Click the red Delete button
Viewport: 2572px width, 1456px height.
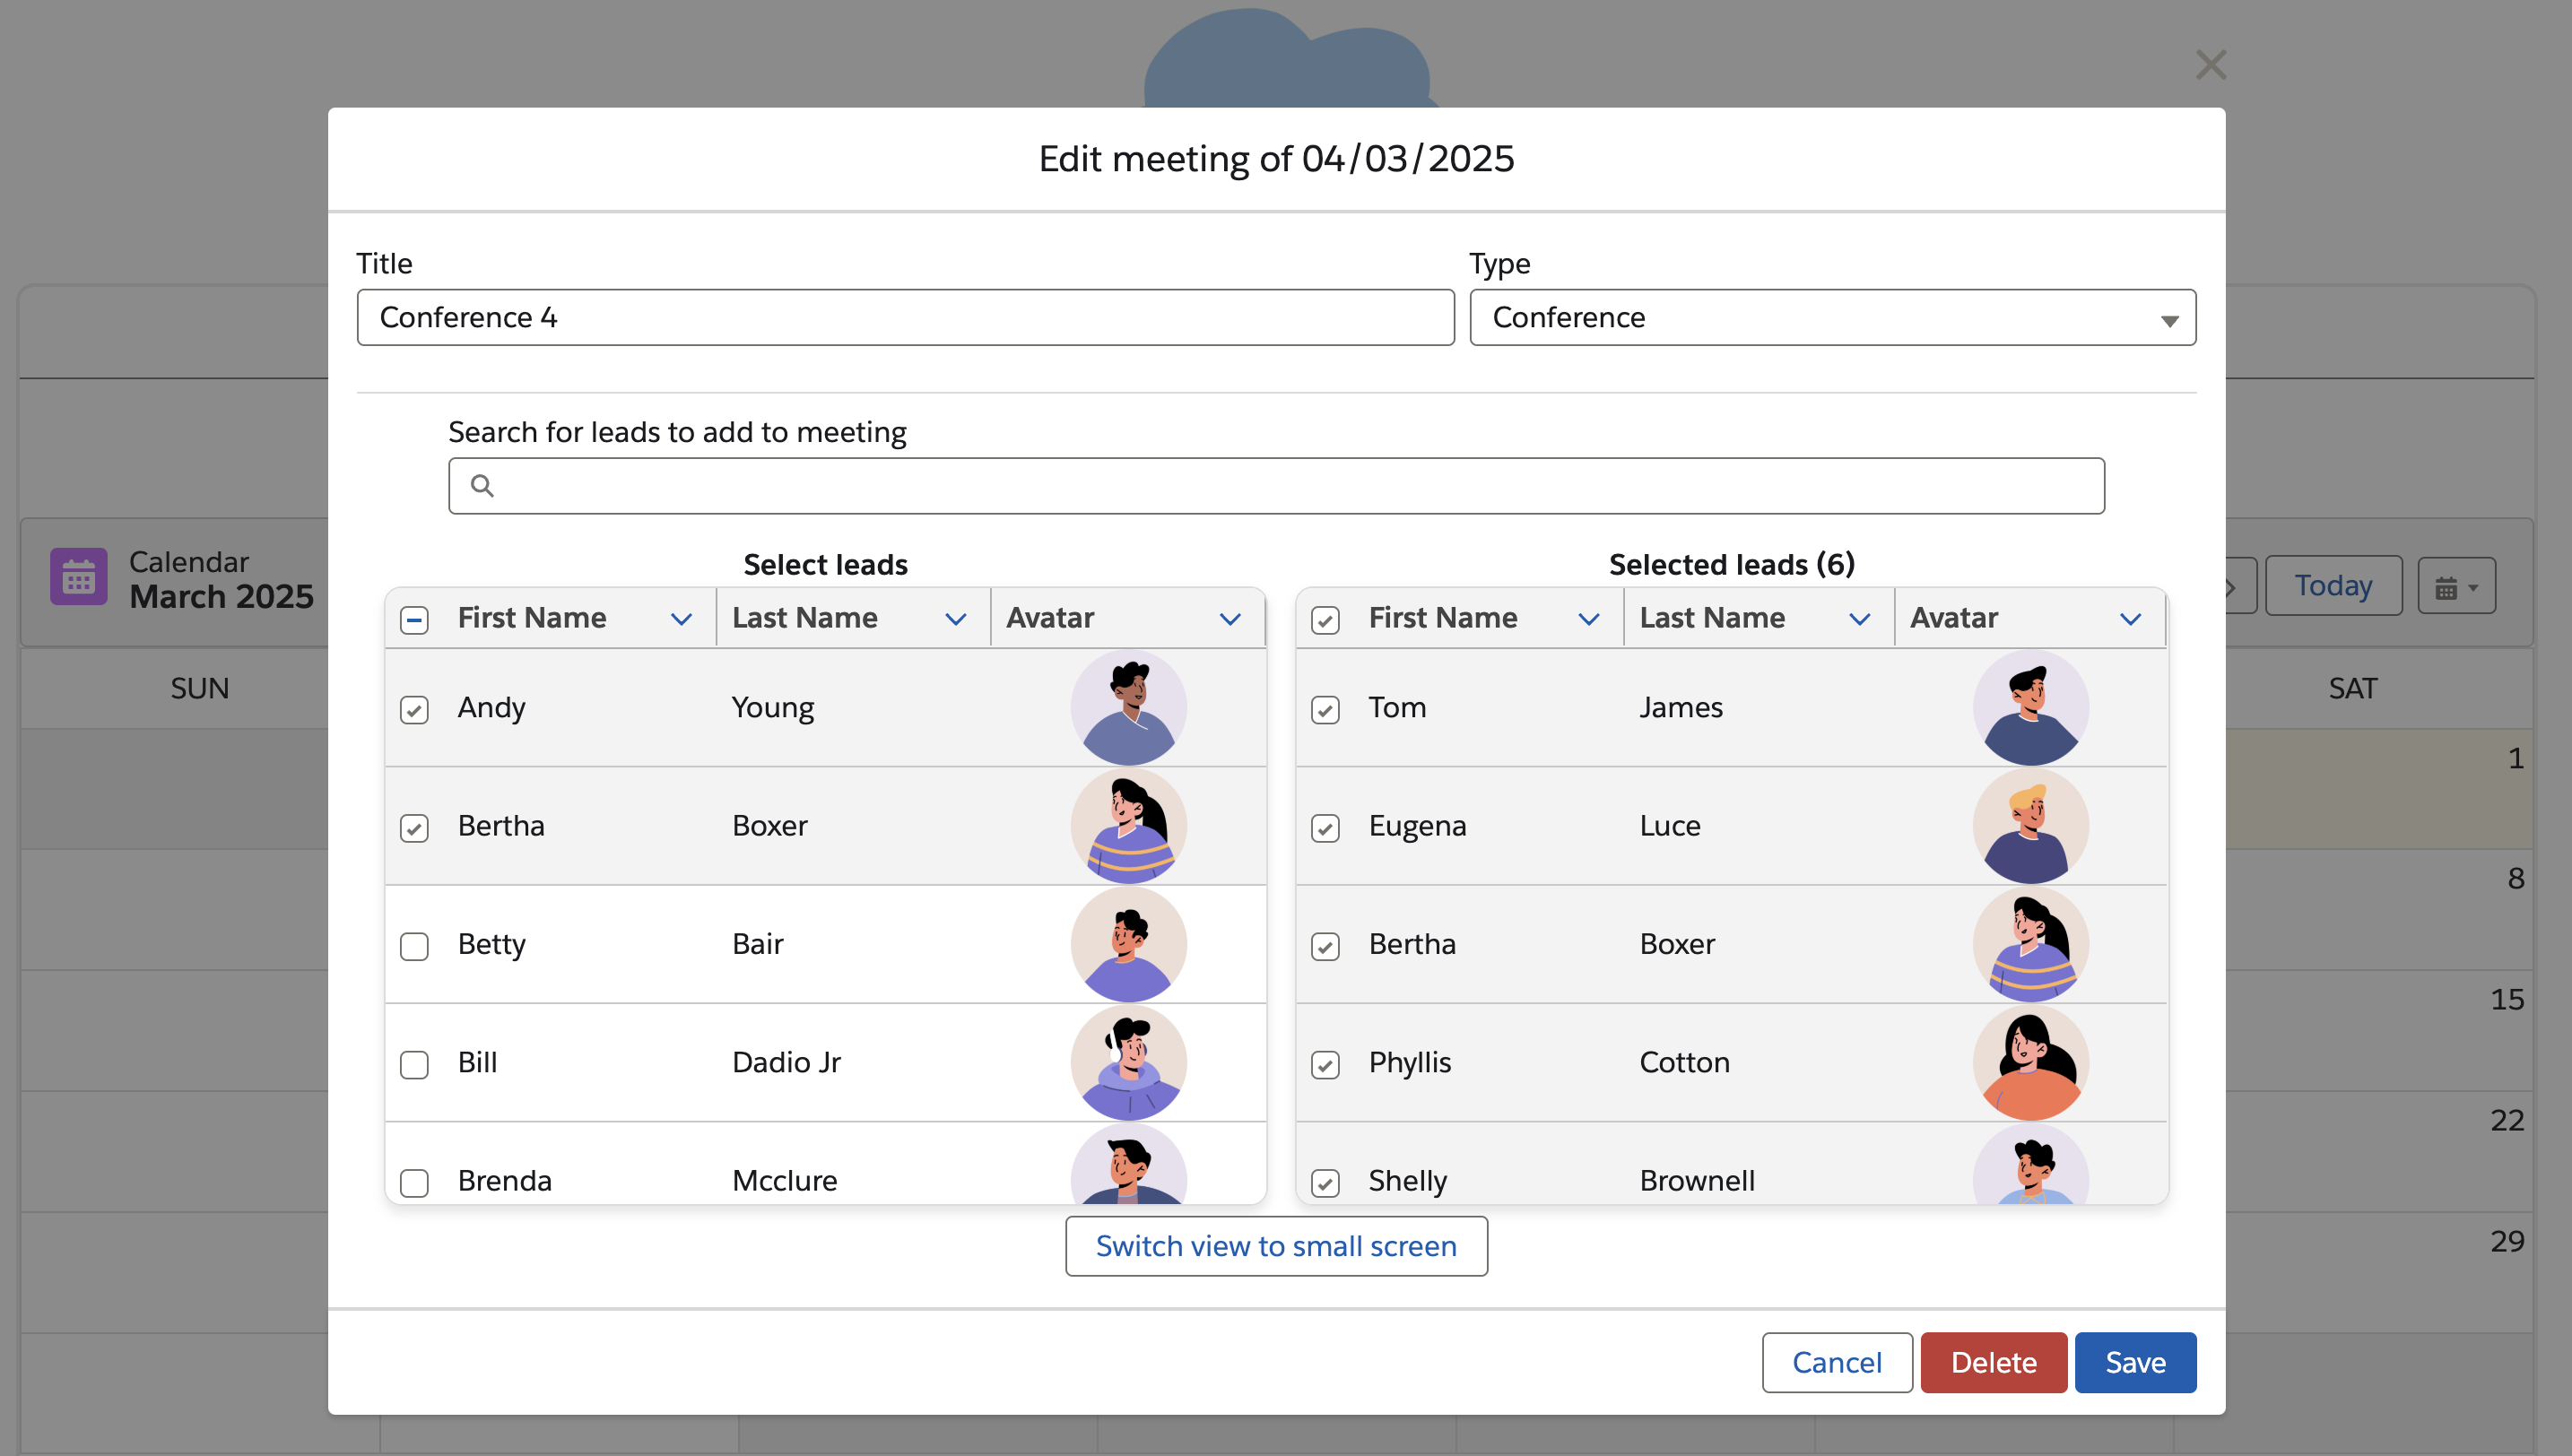click(x=1993, y=1362)
